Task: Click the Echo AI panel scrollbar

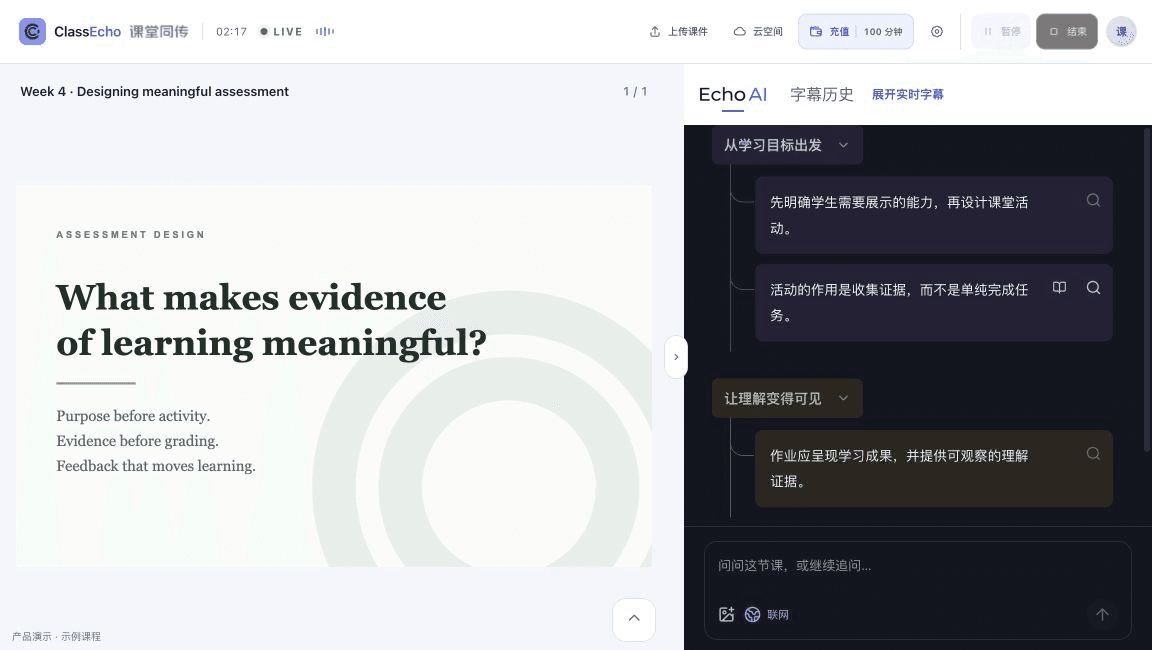Action: [1148, 290]
